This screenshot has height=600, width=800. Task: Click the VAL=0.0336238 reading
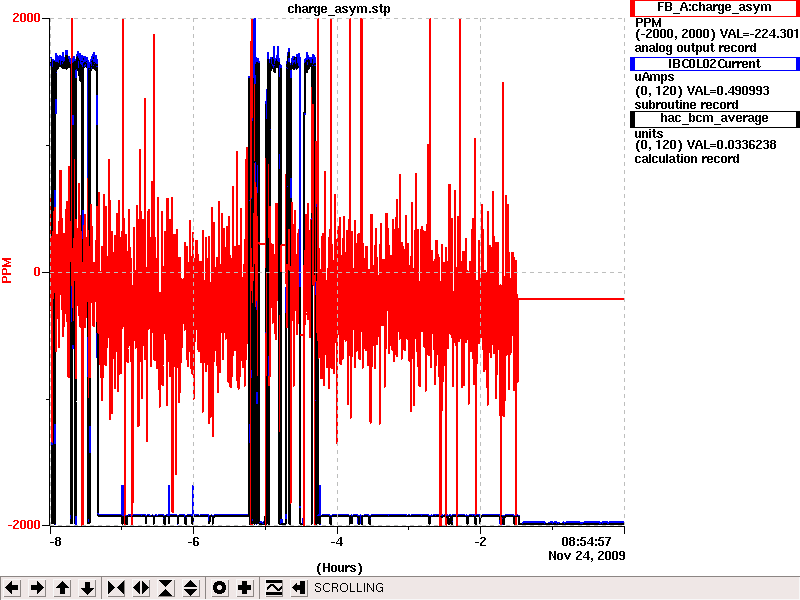(x=732, y=145)
